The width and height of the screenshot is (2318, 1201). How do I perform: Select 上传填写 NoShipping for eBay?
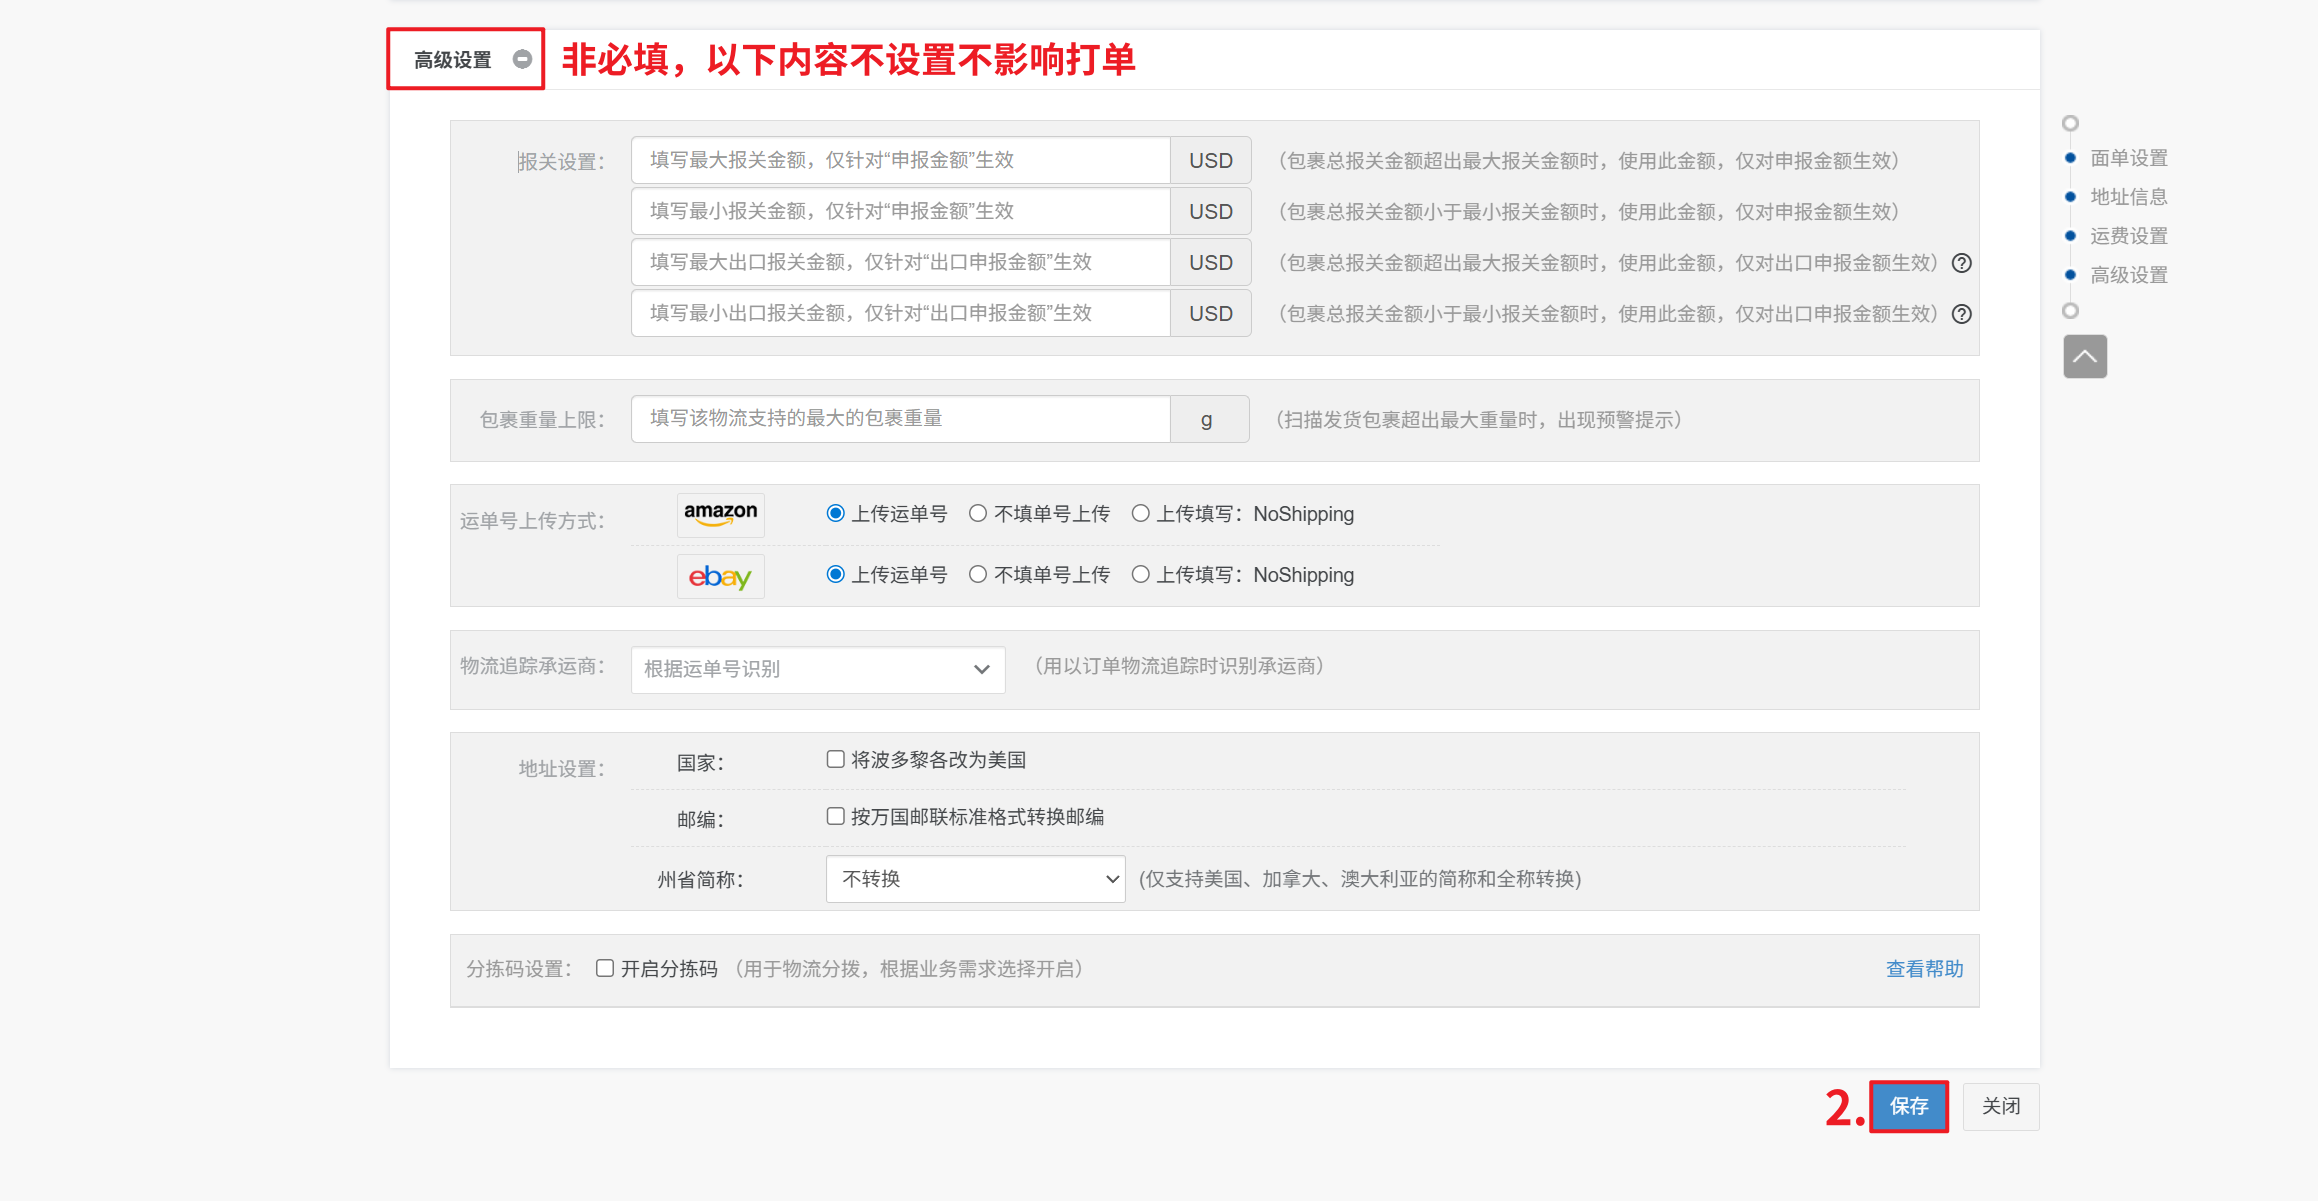[1140, 575]
